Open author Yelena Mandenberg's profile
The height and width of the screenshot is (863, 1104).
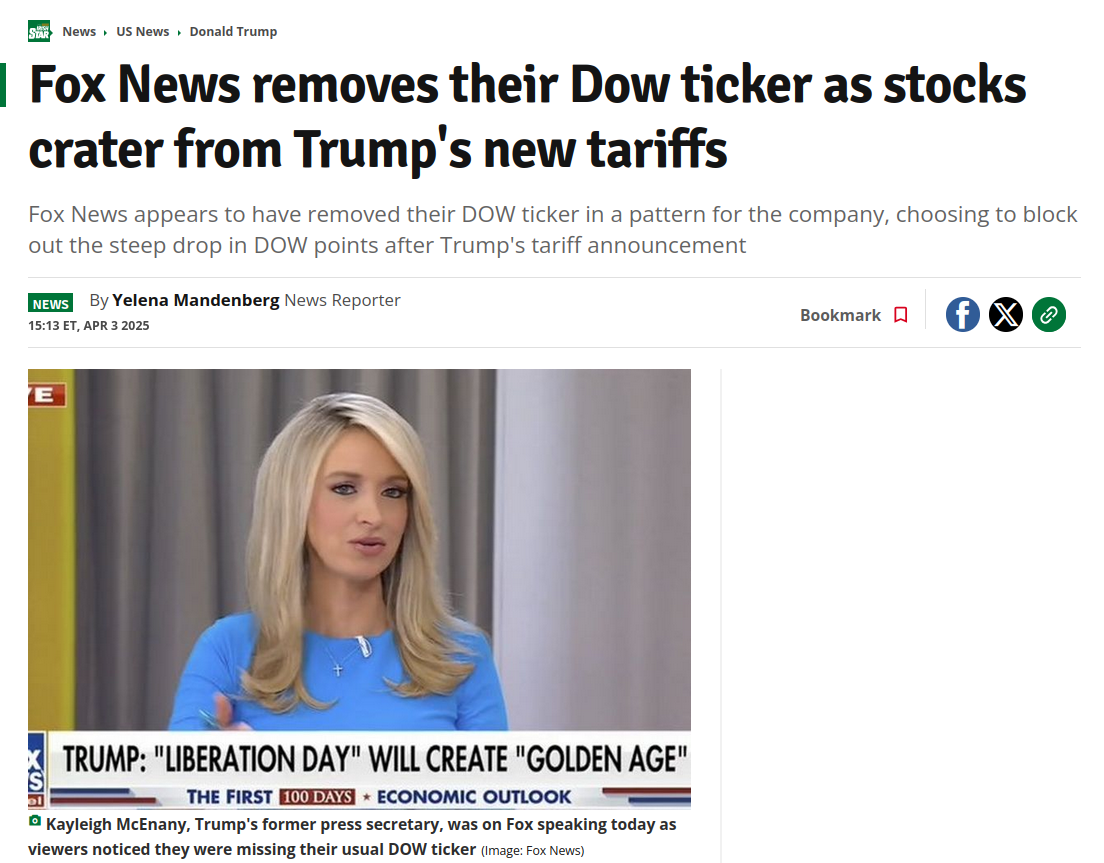pyautogui.click(x=196, y=301)
